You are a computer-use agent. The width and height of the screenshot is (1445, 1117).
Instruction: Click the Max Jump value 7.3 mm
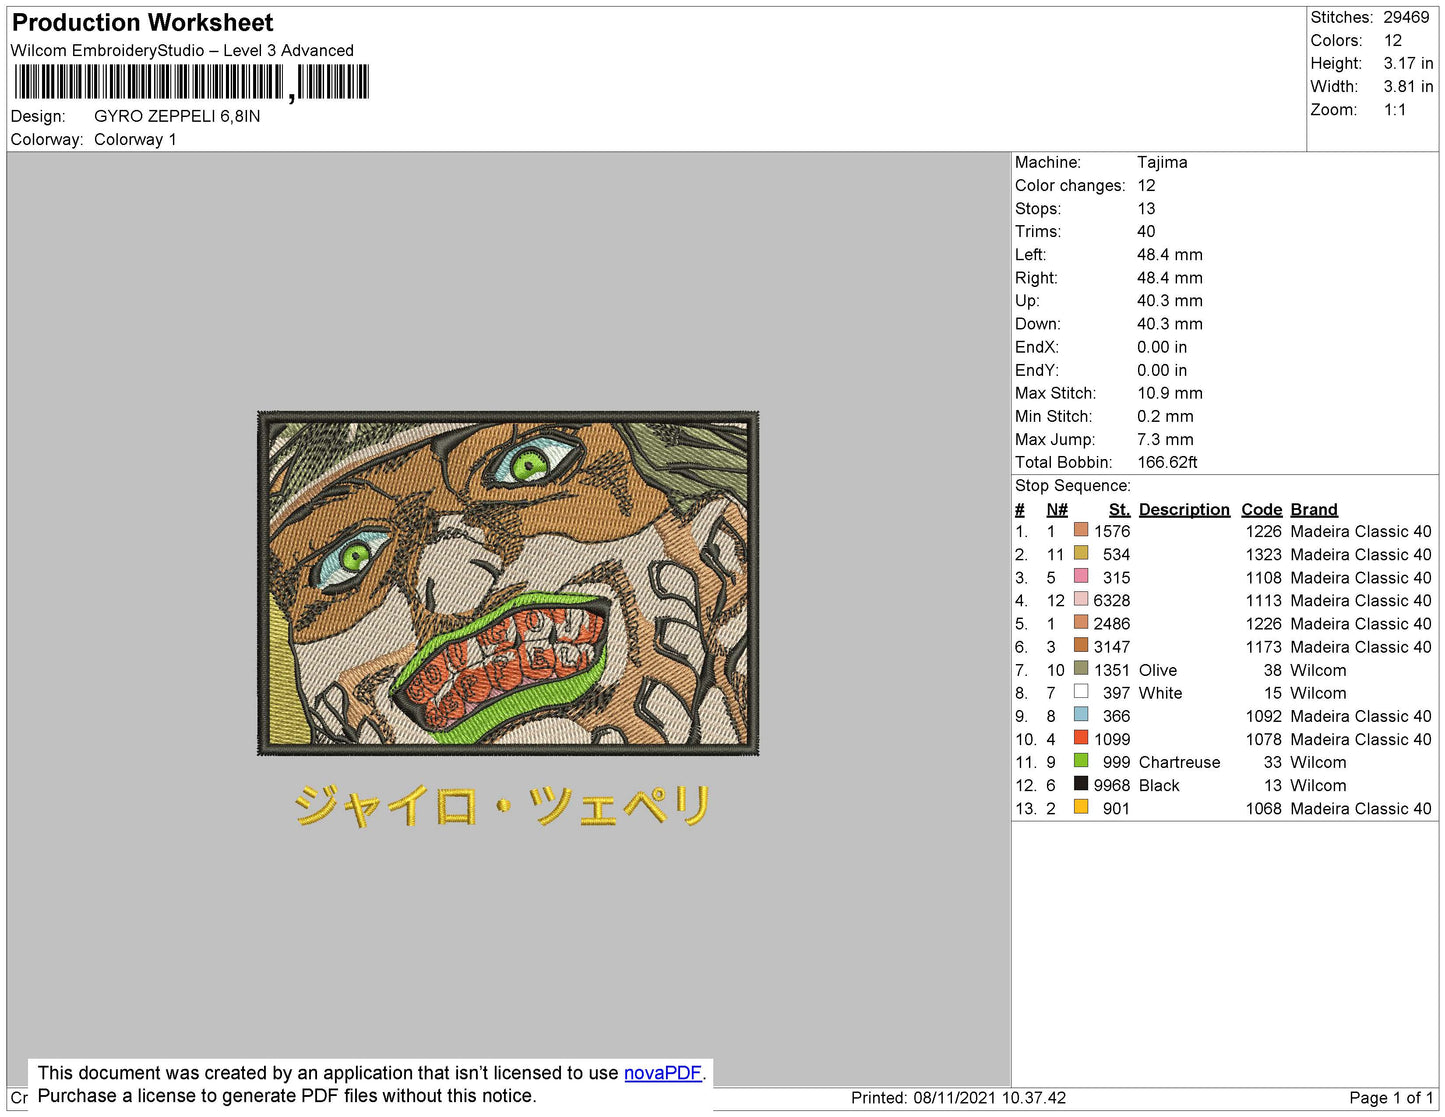click(x=1165, y=439)
